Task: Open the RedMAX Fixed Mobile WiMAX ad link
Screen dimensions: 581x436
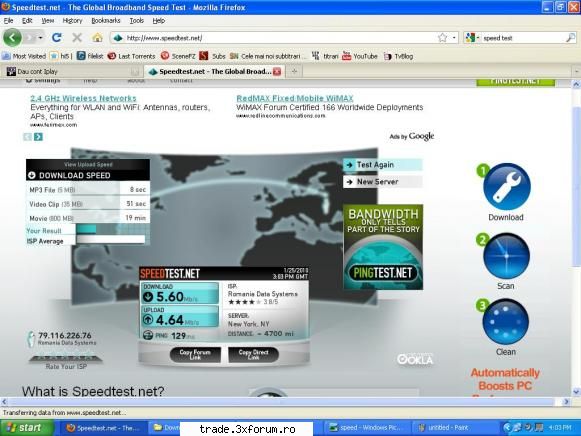Action: (x=295, y=98)
